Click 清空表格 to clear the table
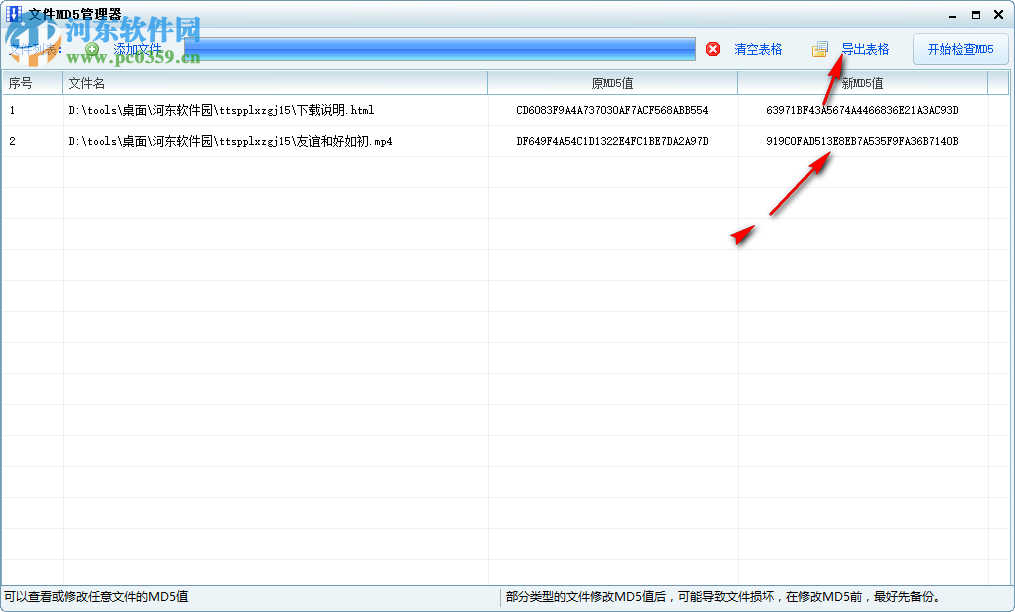 (758, 49)
